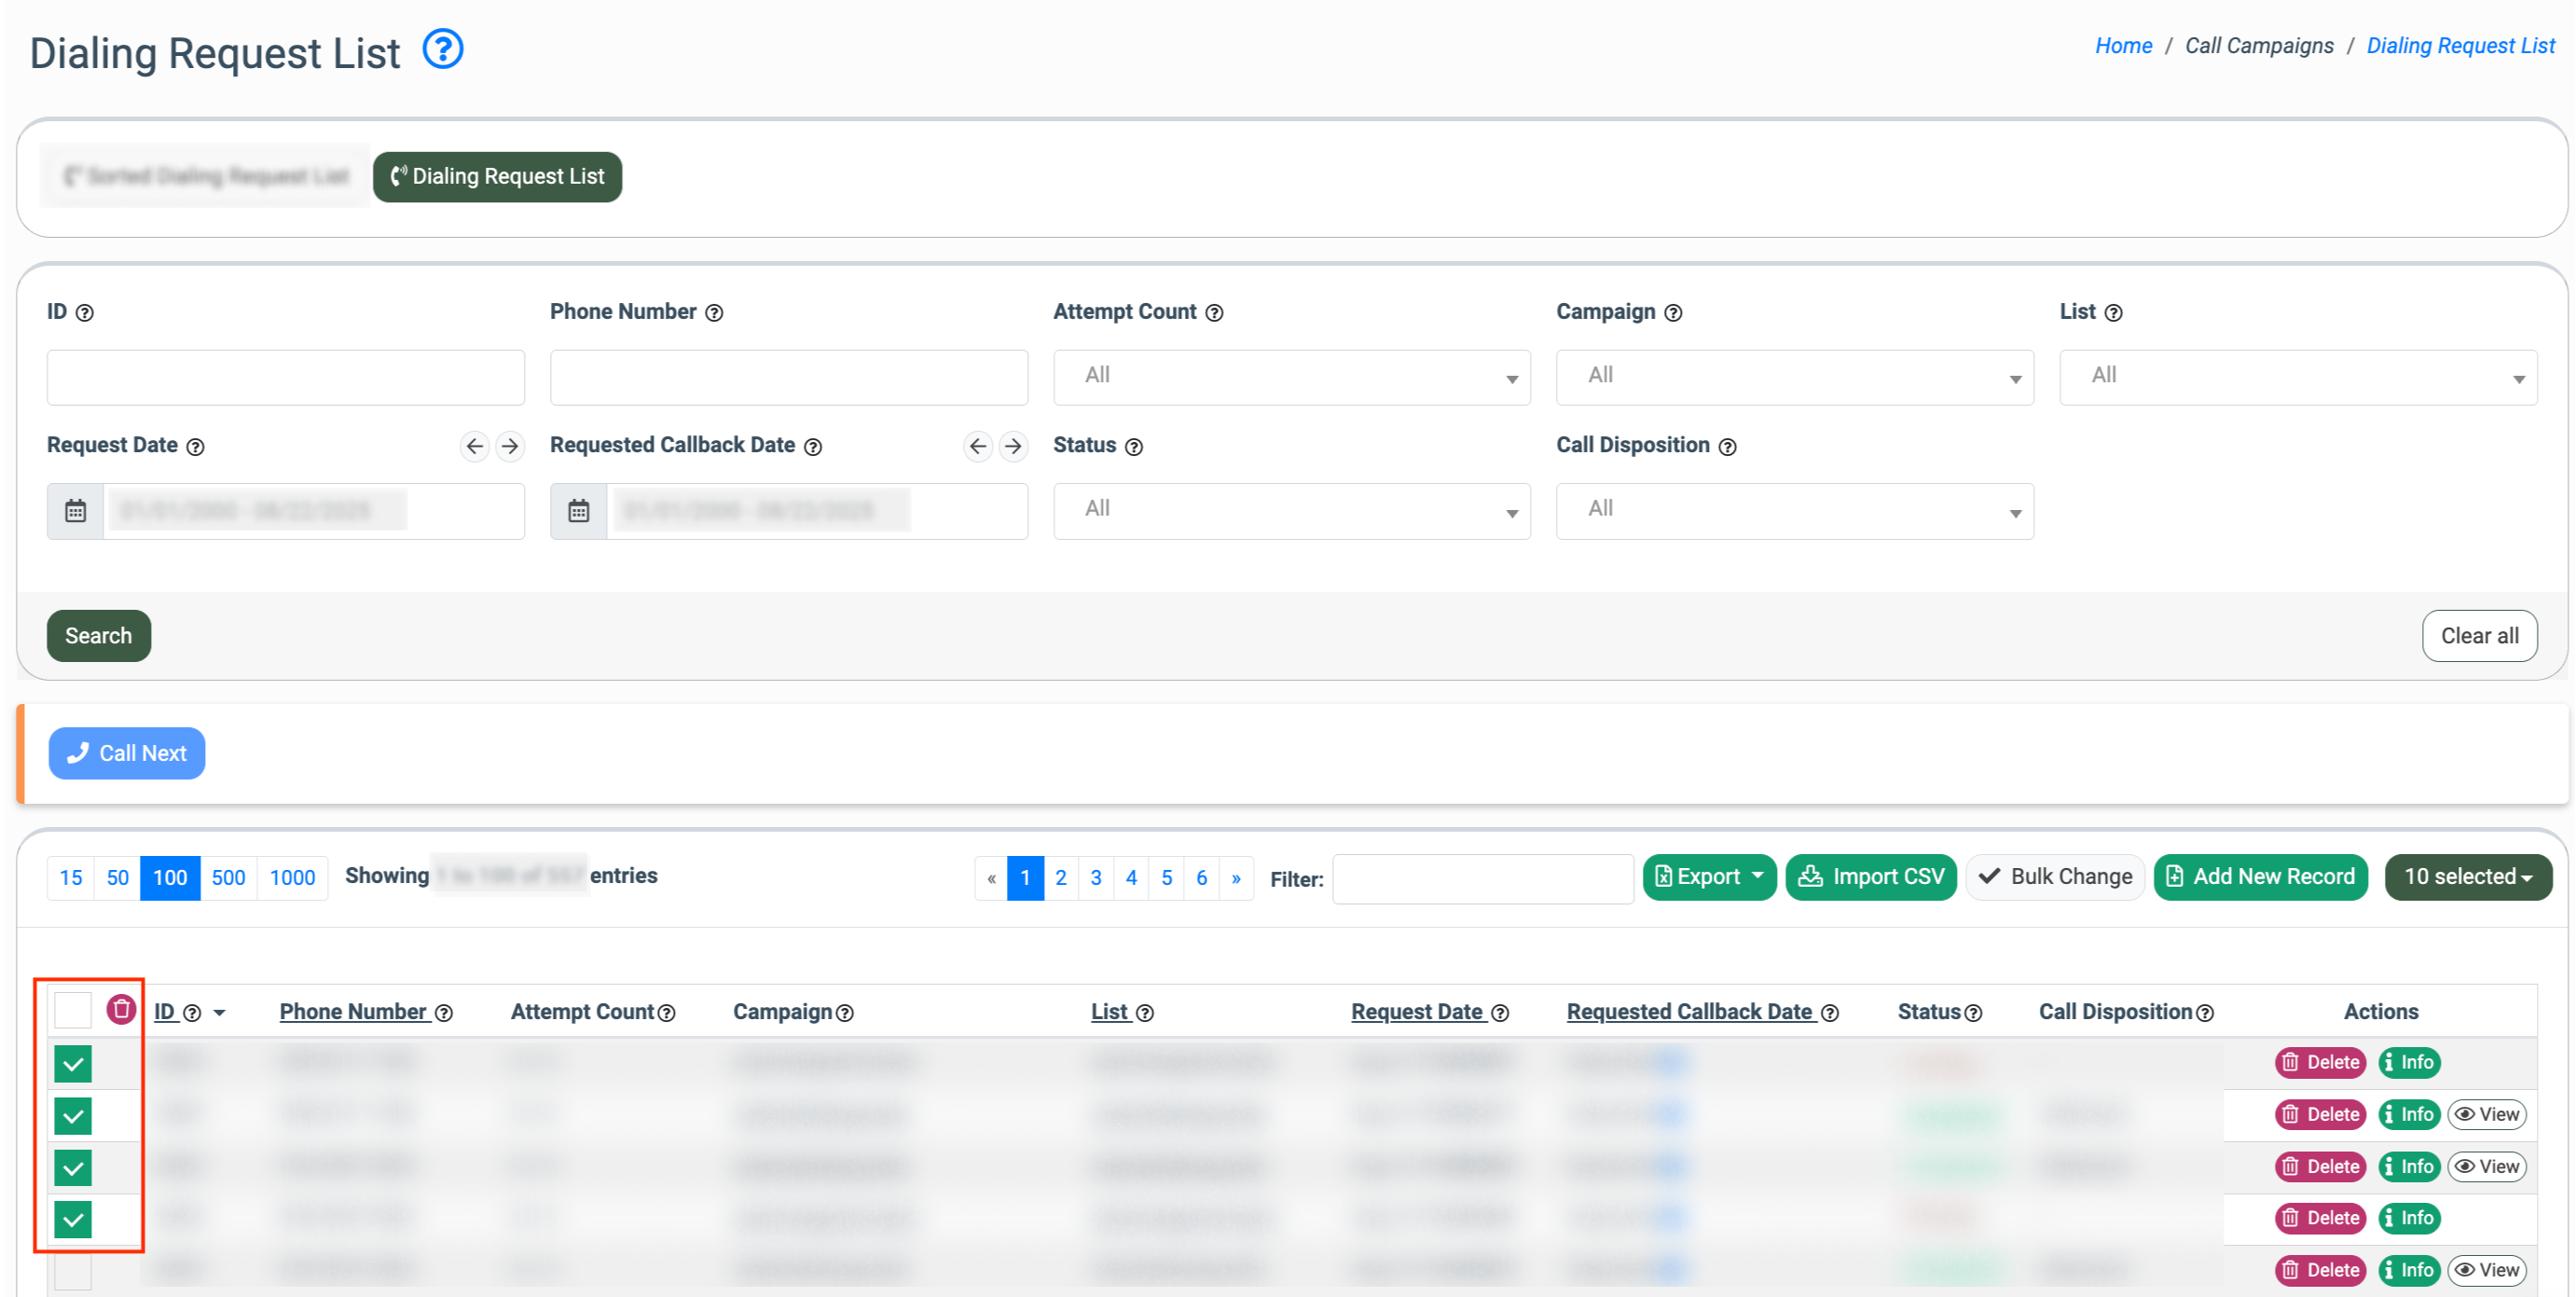
Task: Click the Import CSV button
Action: pyautogui.click(x=1871, y=877)
